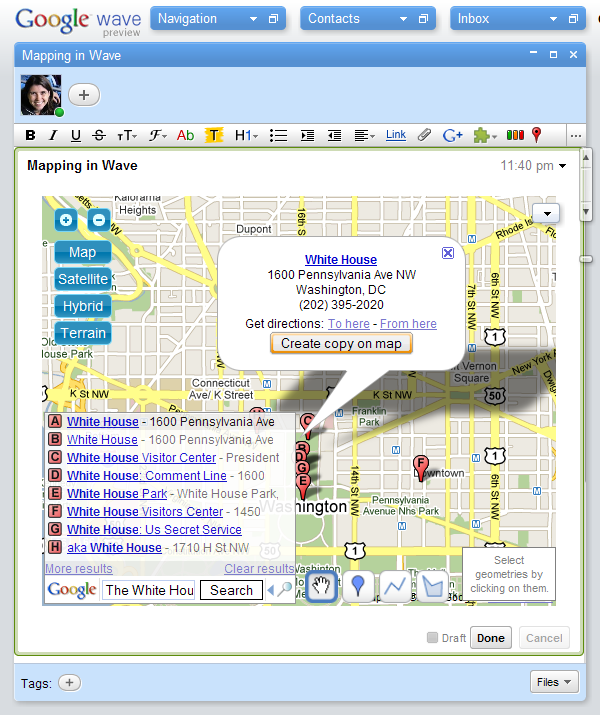
Task: Increase paragraph indent
Action: tap(307, 135)
